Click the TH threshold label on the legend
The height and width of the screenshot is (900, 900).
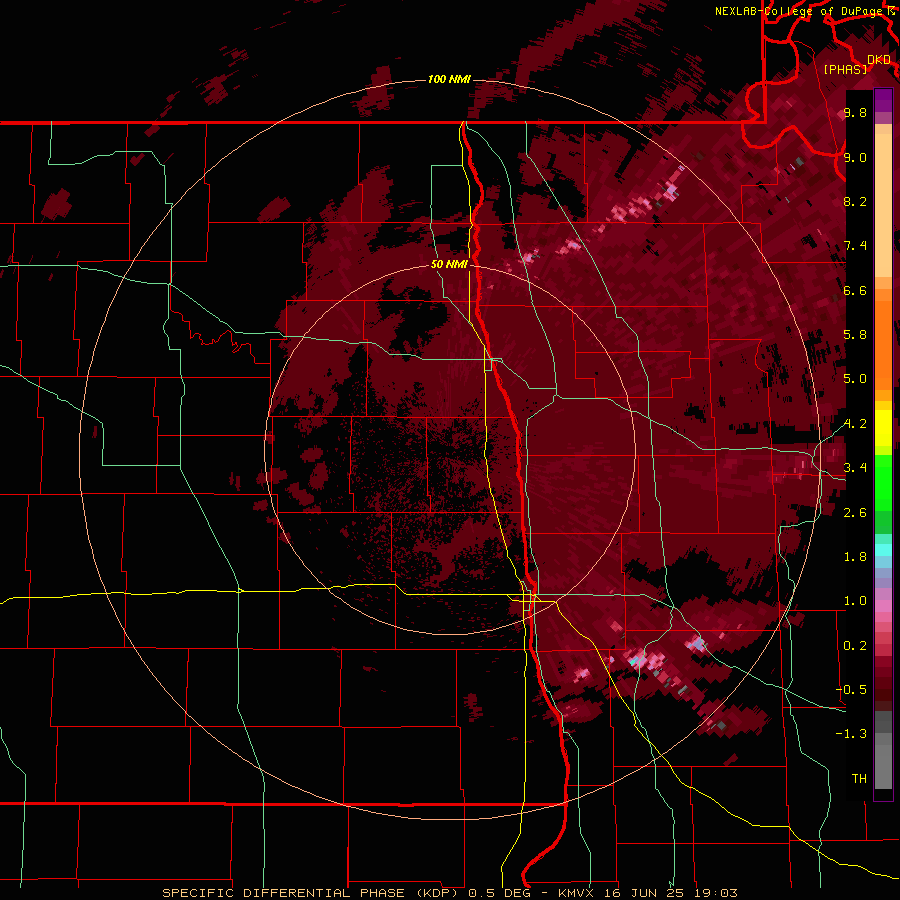[859, 779]
